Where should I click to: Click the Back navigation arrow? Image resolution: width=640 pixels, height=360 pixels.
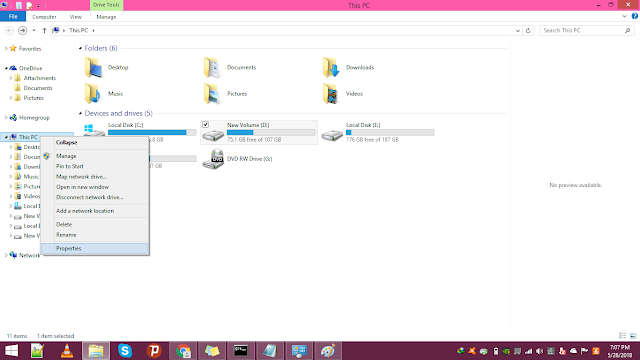pos(9,30)
